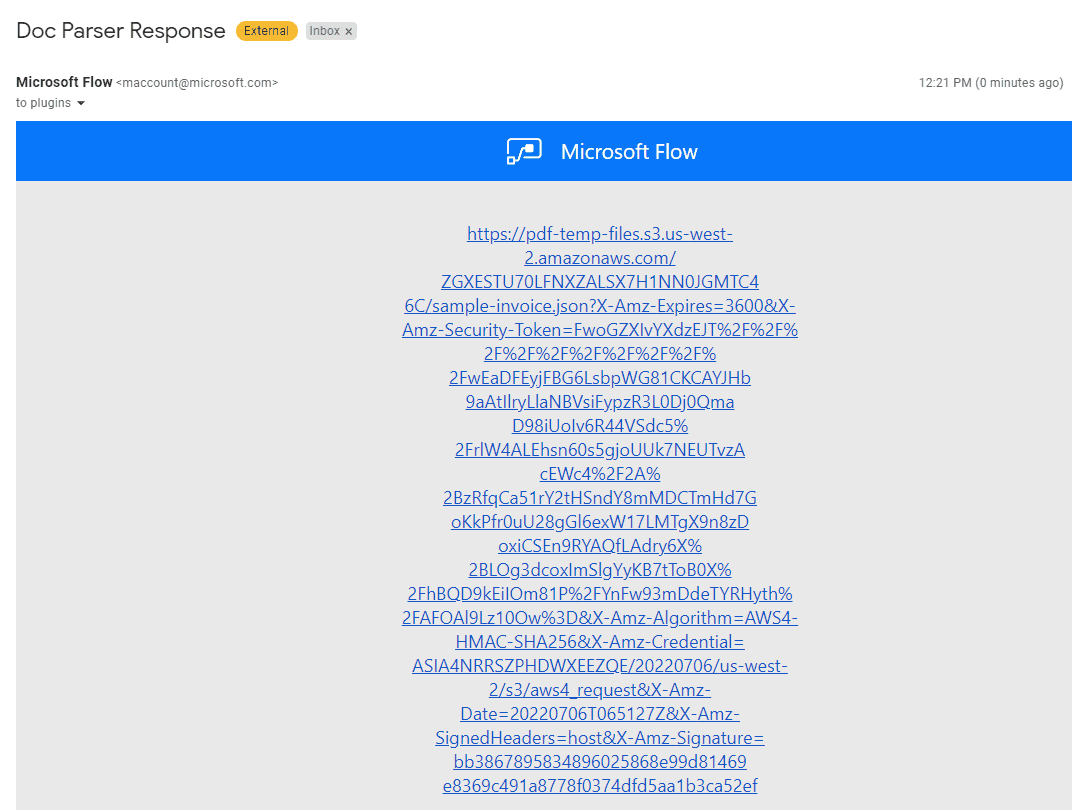This screenshot has height=810, width=1072.
Task: Select the Doc Parser Response subject line
Action: pyautogui.click(x=120, y=31)
